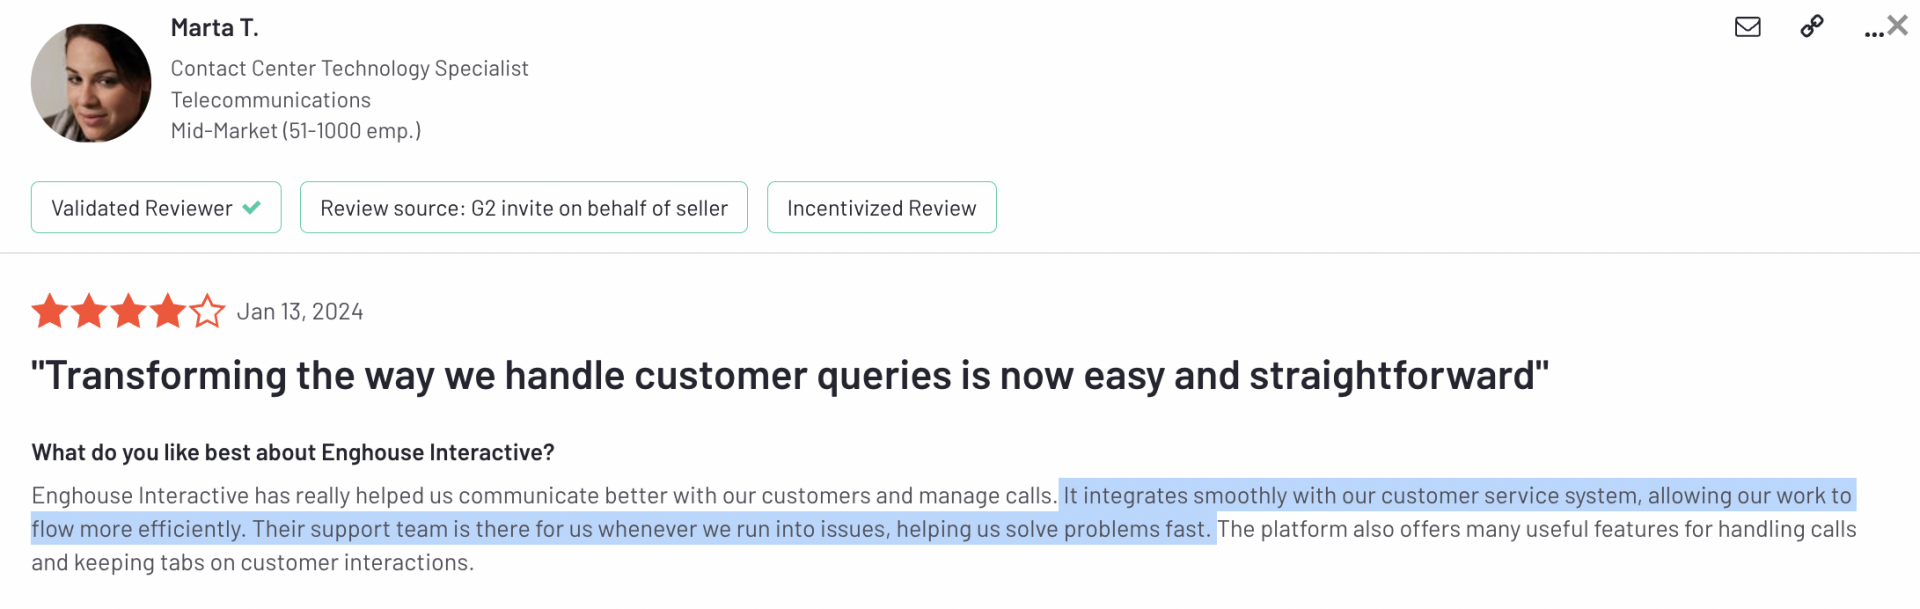1920x609 pixels.
Task: Click the Incentivized Review badge
Action: click(x=881, y=208)
